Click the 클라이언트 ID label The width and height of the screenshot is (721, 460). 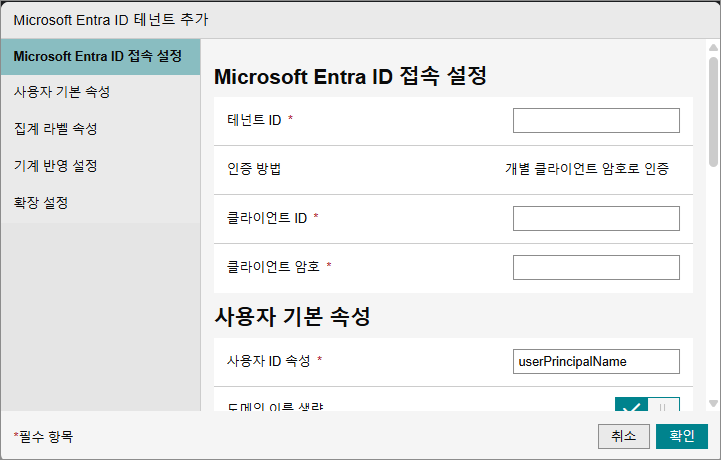click(x=267, y=218)
